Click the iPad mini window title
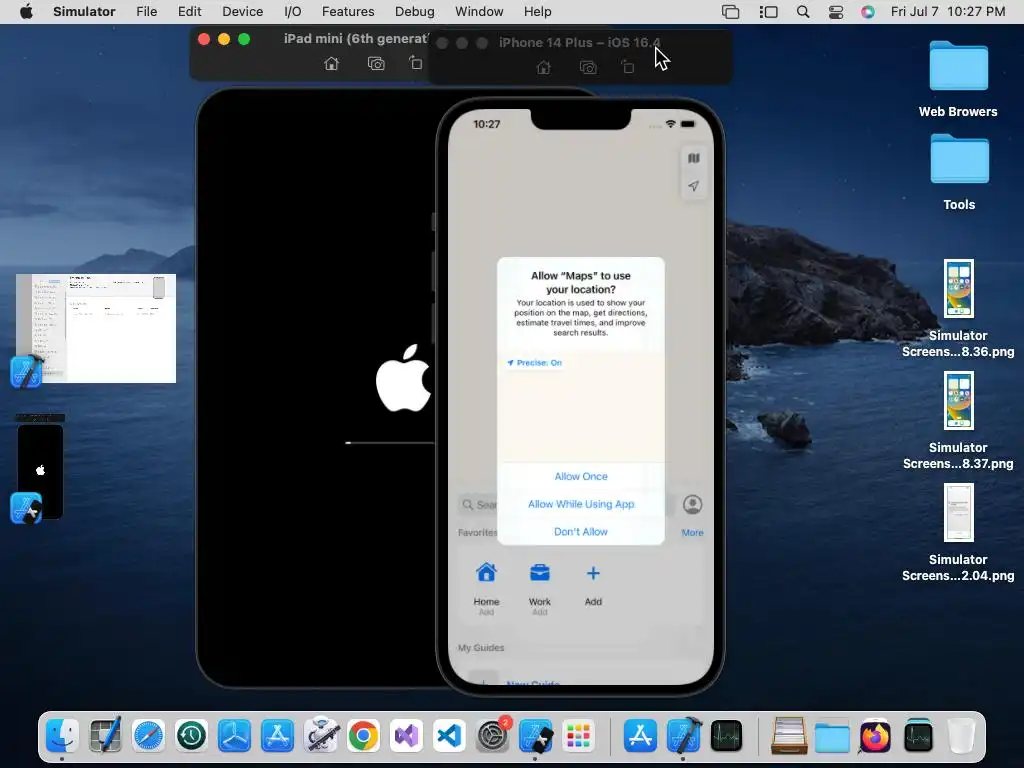The height and width of the screenshot is (768, 1024). [x=355, y=39]
